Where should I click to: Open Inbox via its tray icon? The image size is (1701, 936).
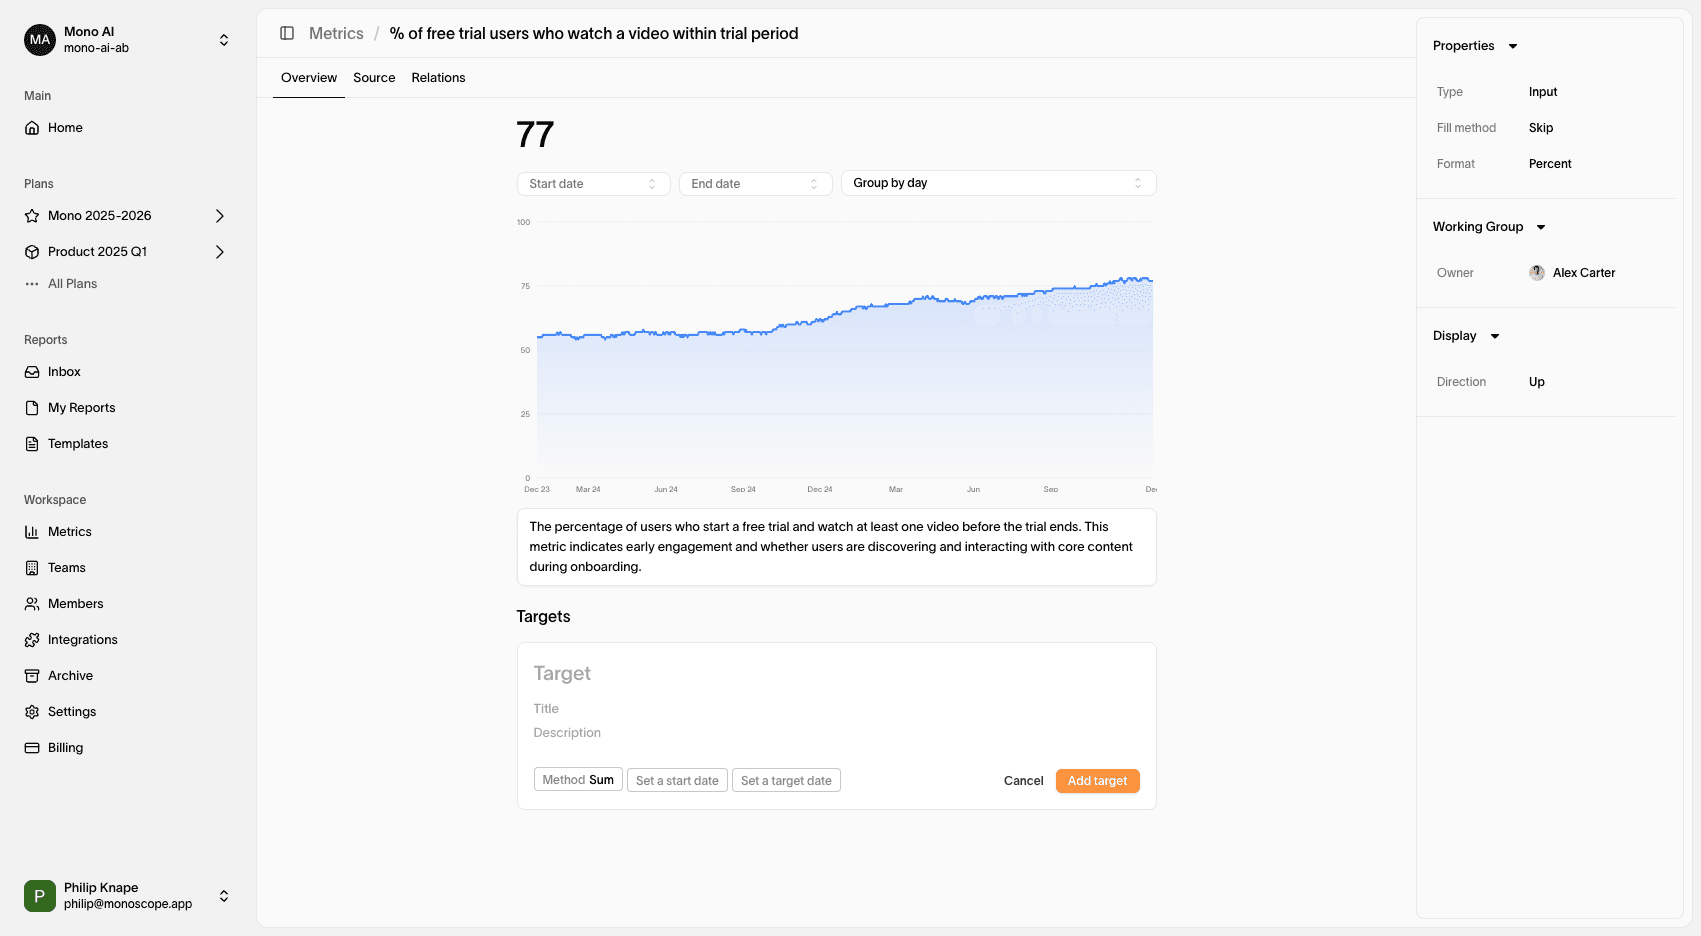click(32, 372)
